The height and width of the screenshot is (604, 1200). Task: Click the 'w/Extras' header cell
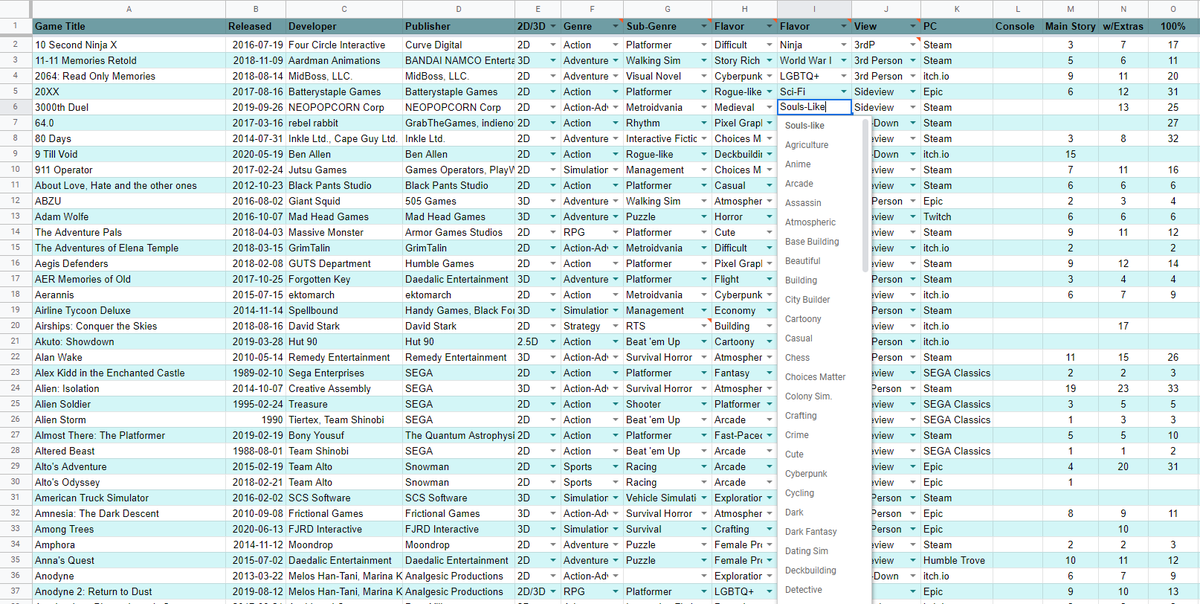click(1123, 26)
